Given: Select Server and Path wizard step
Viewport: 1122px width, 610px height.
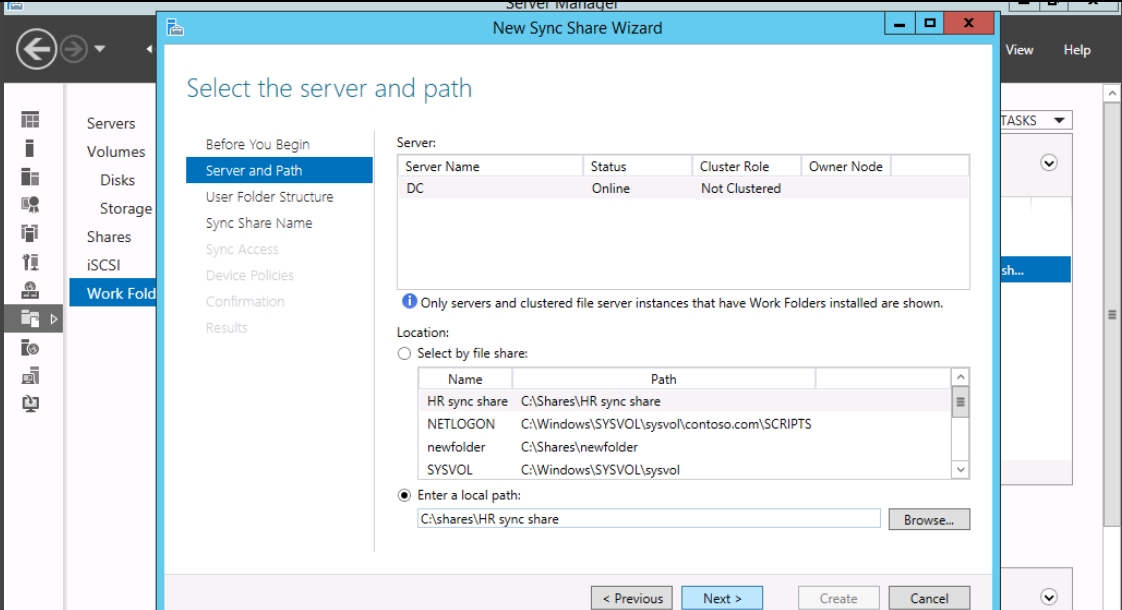Looking at the screenshot, I should (279, 170).
